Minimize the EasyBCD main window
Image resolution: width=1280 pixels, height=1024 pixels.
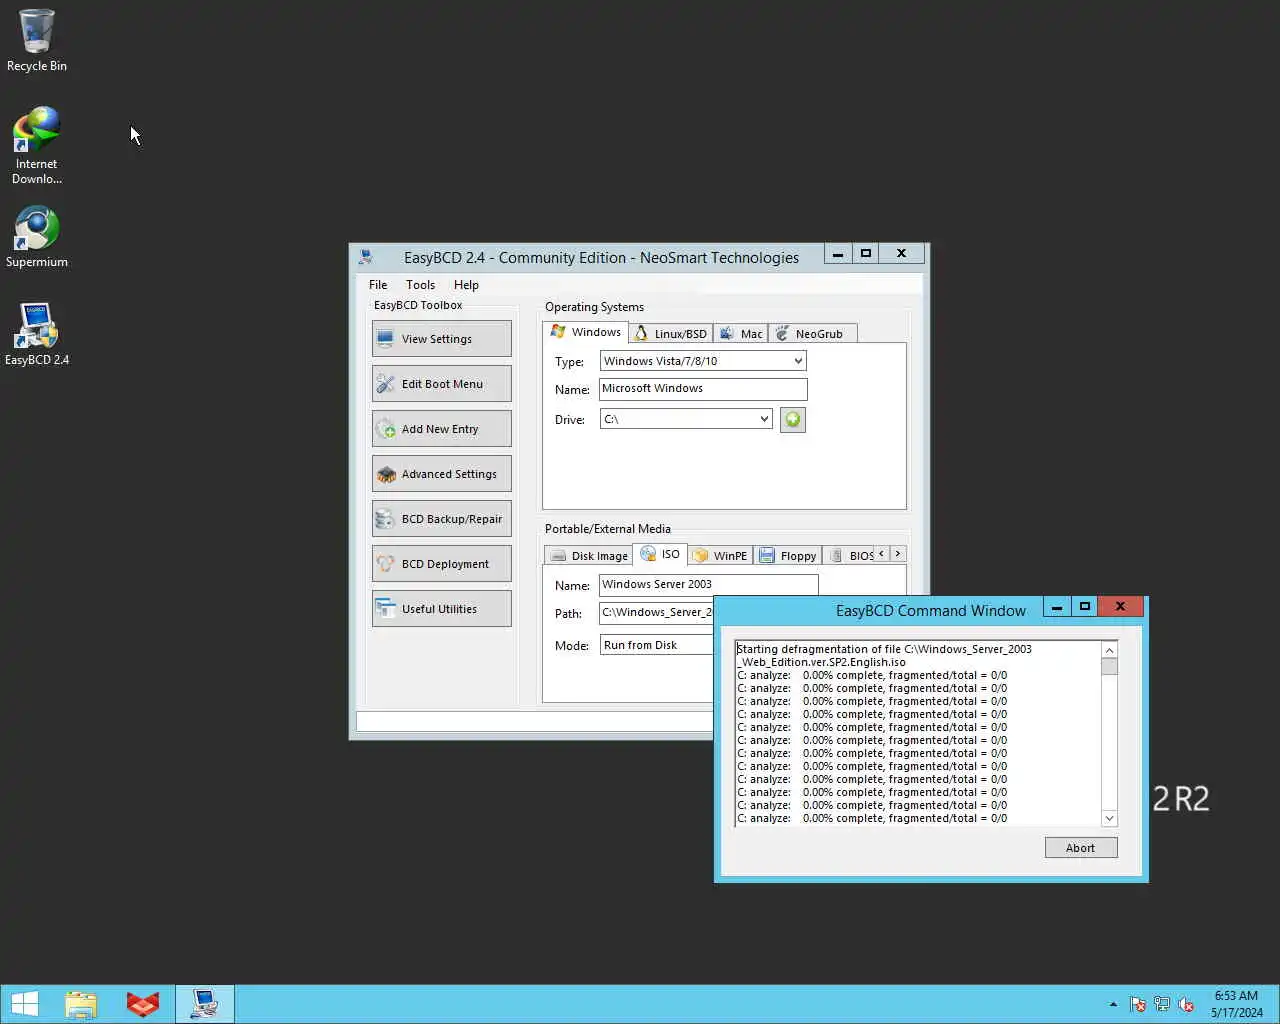pyautogui.click(x=838, y=254)
